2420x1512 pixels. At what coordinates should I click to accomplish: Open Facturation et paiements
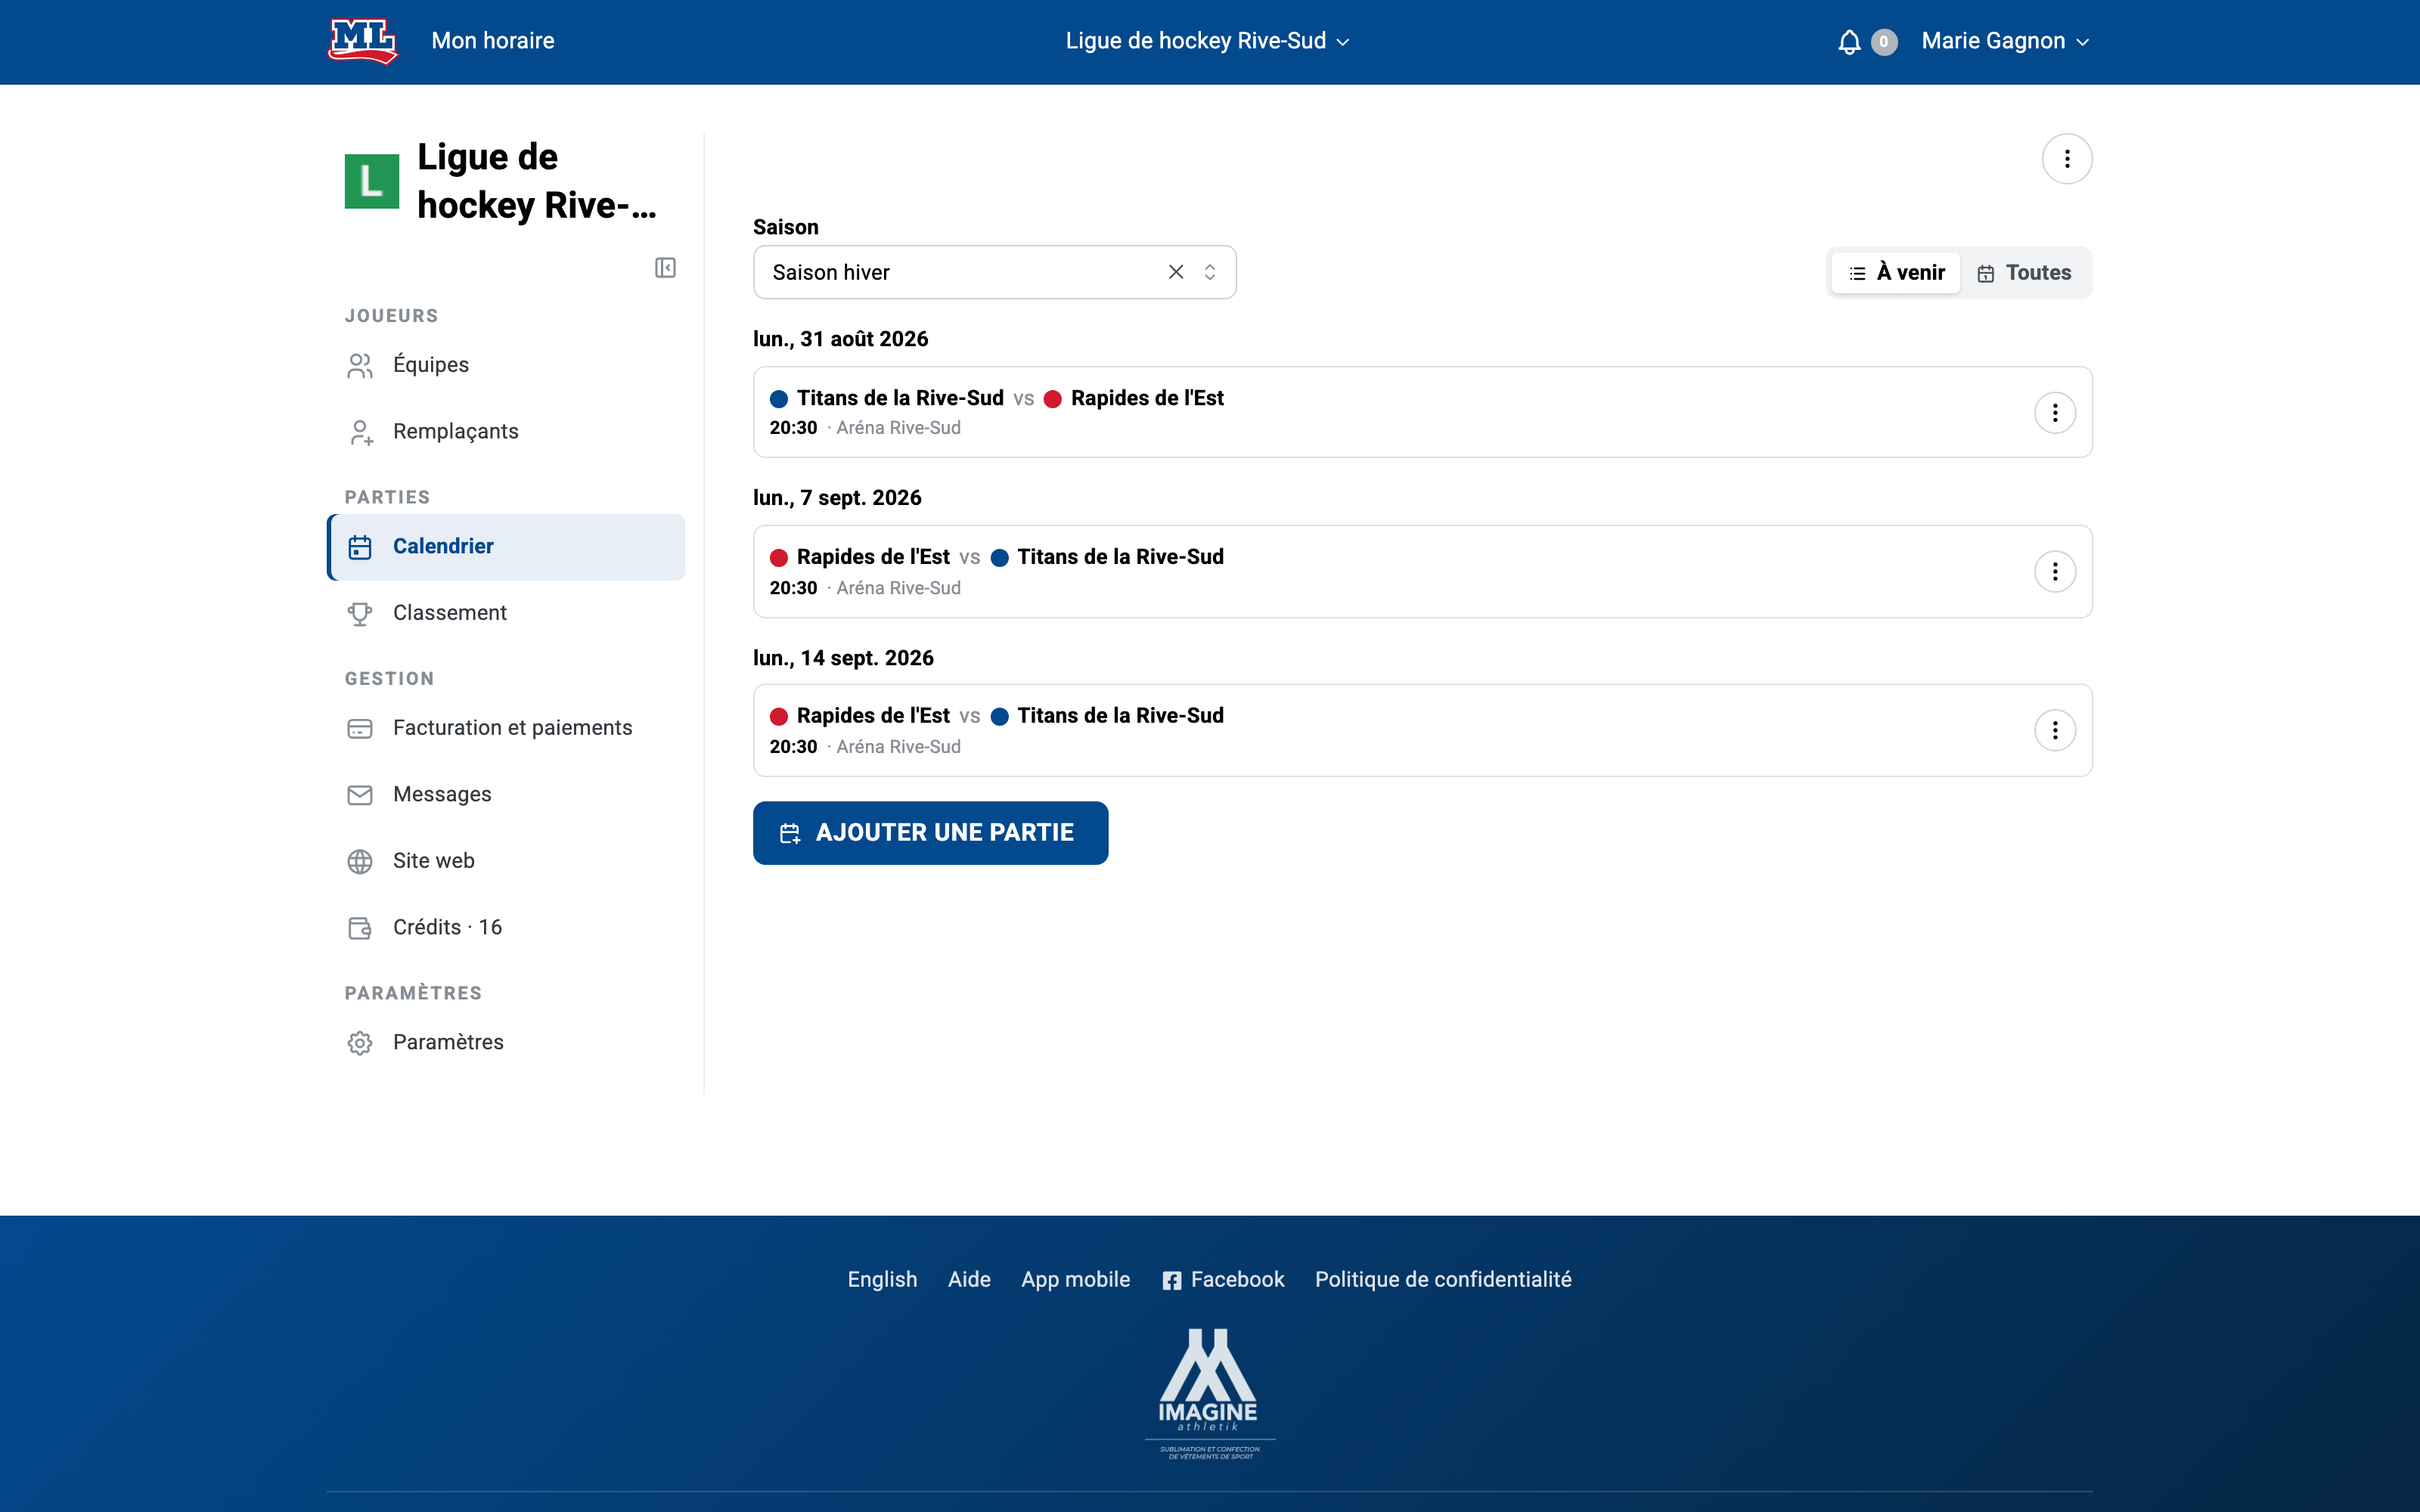(x=506, y=728)
